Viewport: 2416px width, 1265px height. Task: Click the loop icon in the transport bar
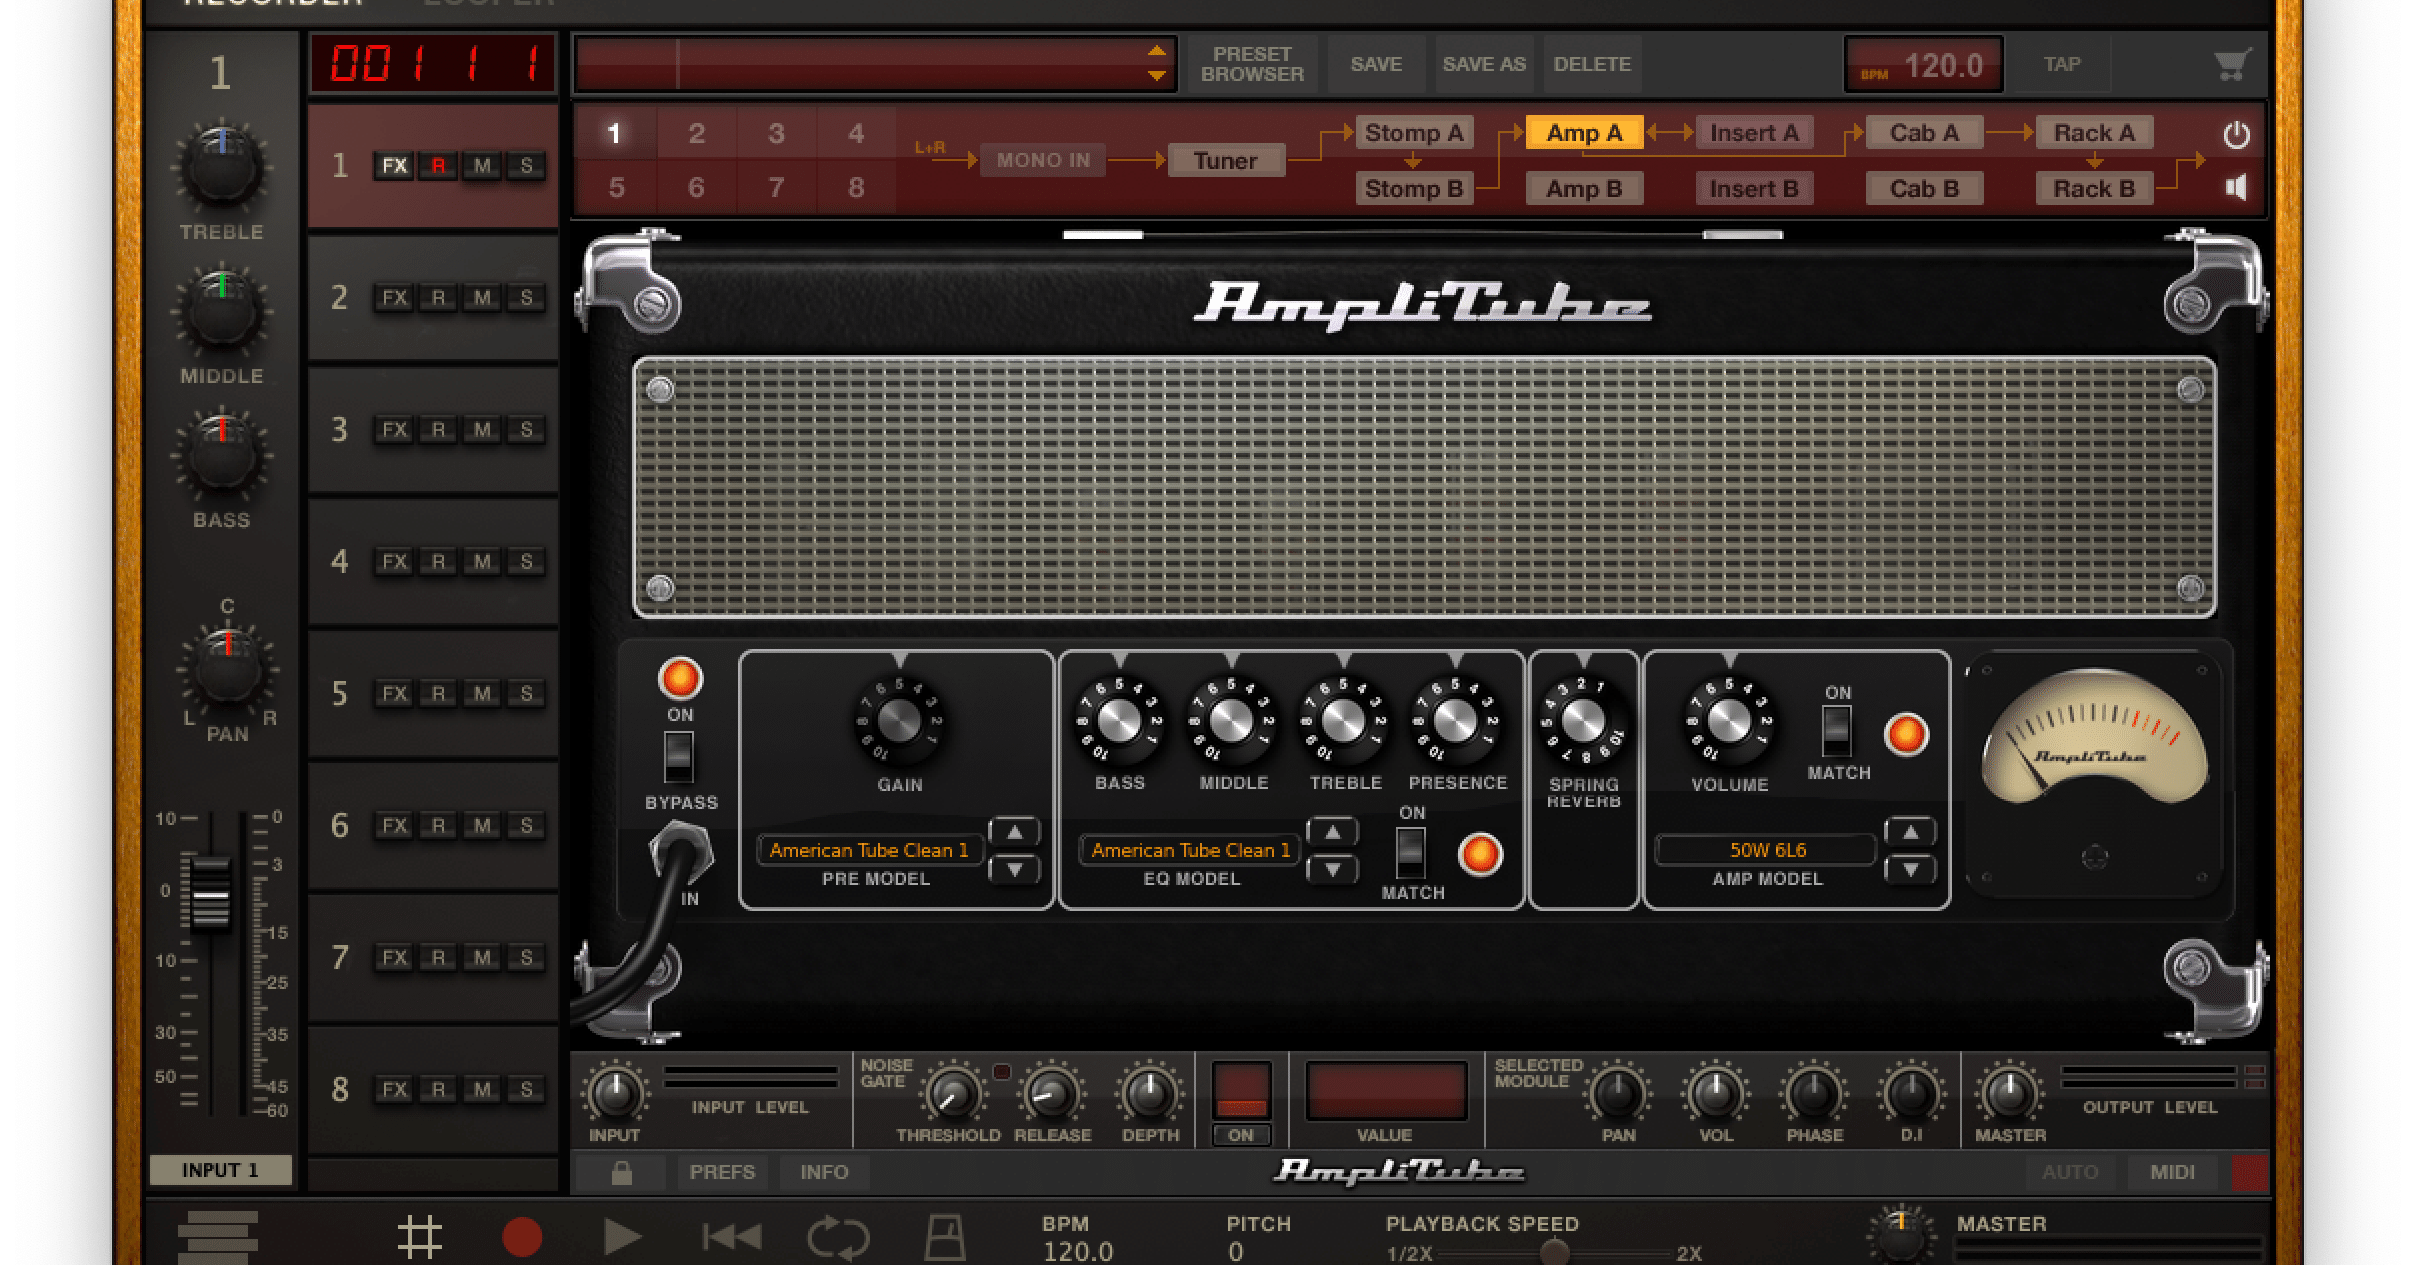pyautogui.click(x=837, y=1235)
